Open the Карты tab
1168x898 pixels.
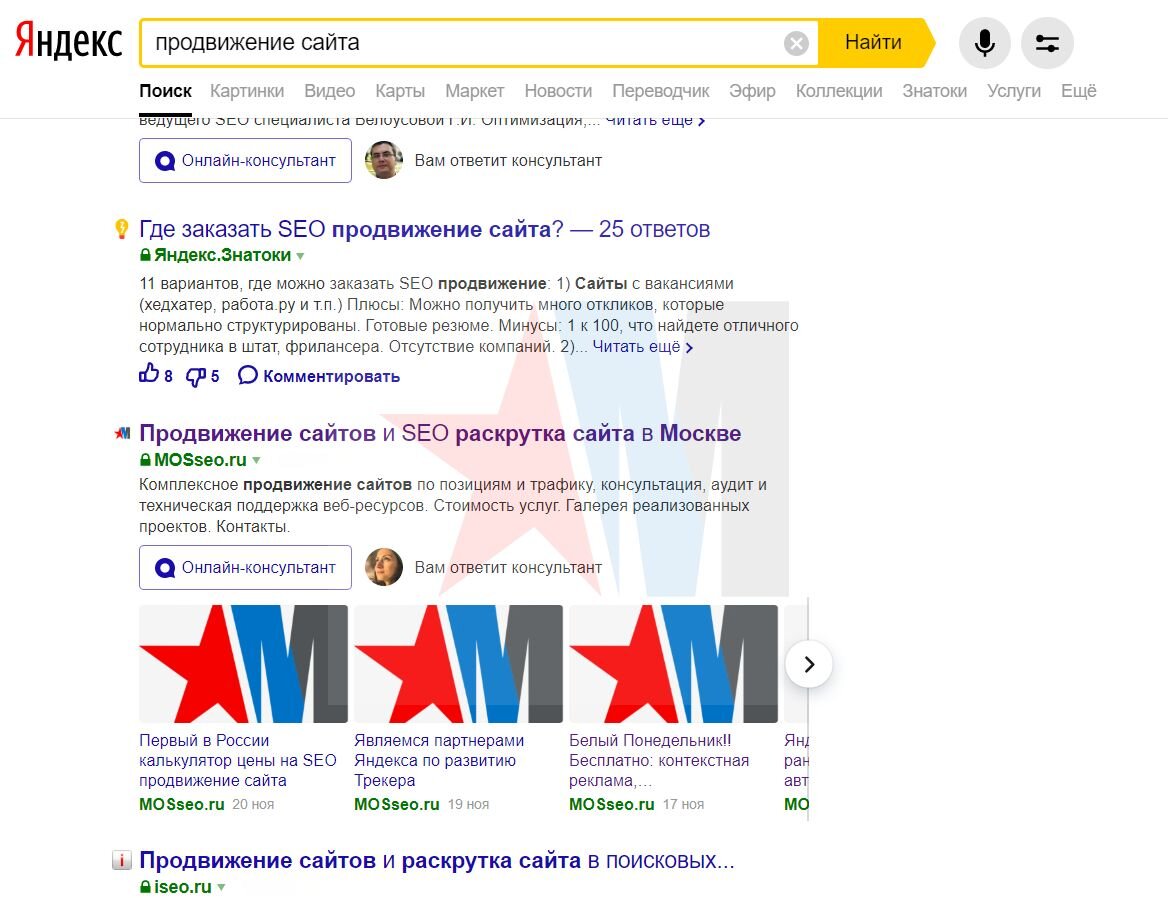coord(400,91)
